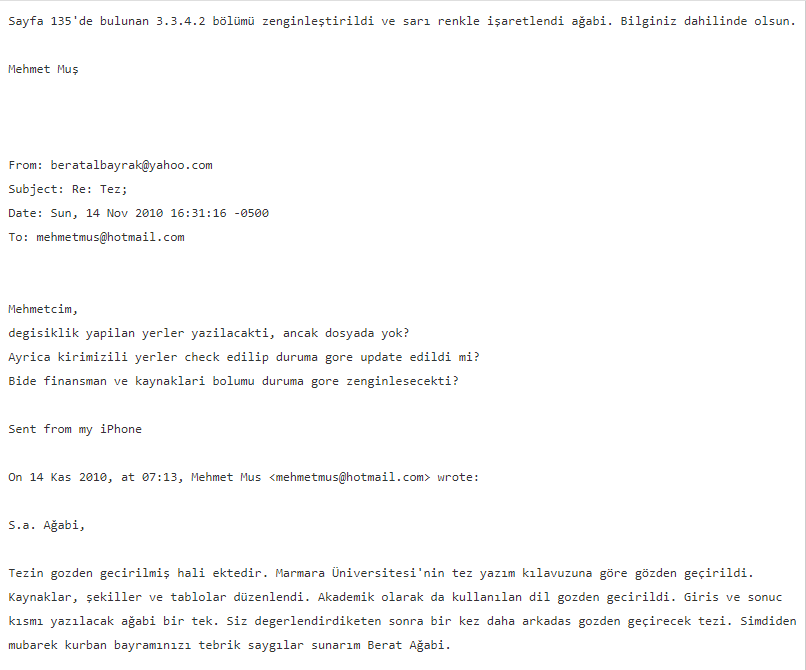Click the line starting 'Tezin gozden gecirilmiş'
The image size is (806, 670).
(380, 573)
